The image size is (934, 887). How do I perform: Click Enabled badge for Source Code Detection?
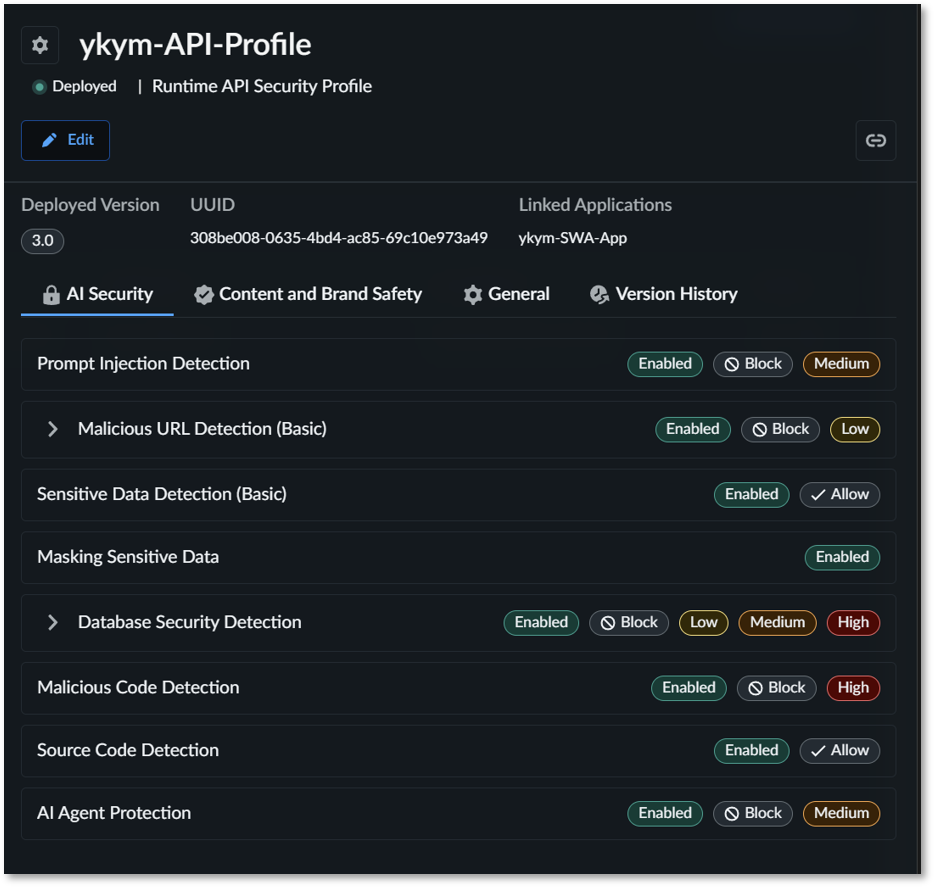tap(752, 751)
